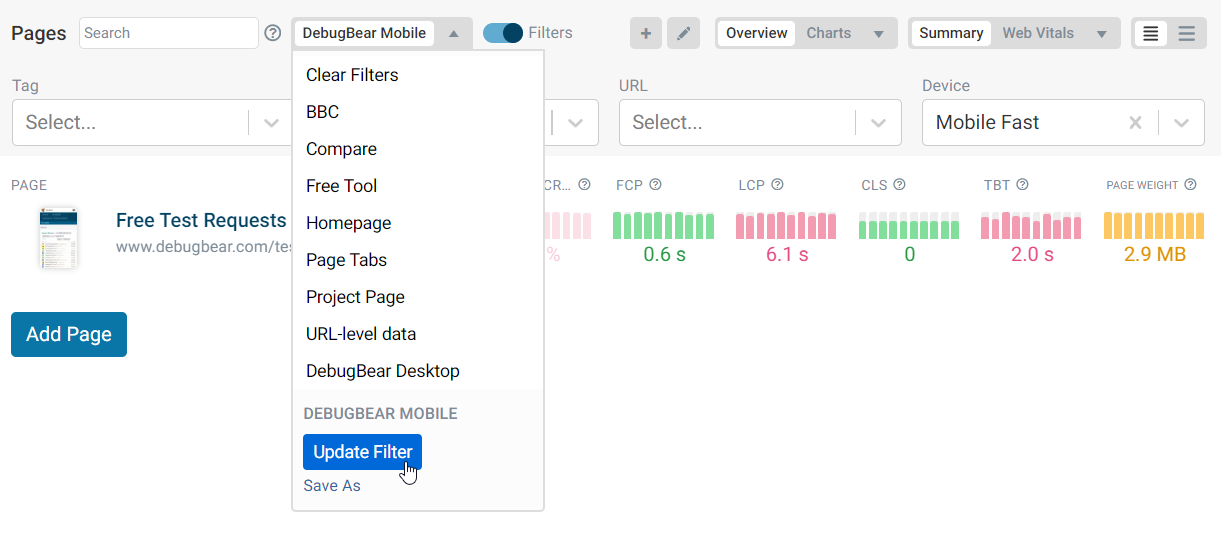1221x551 pixels.
Task: Open the FCP help tooltip icon
Action: (x=656, y=185)
